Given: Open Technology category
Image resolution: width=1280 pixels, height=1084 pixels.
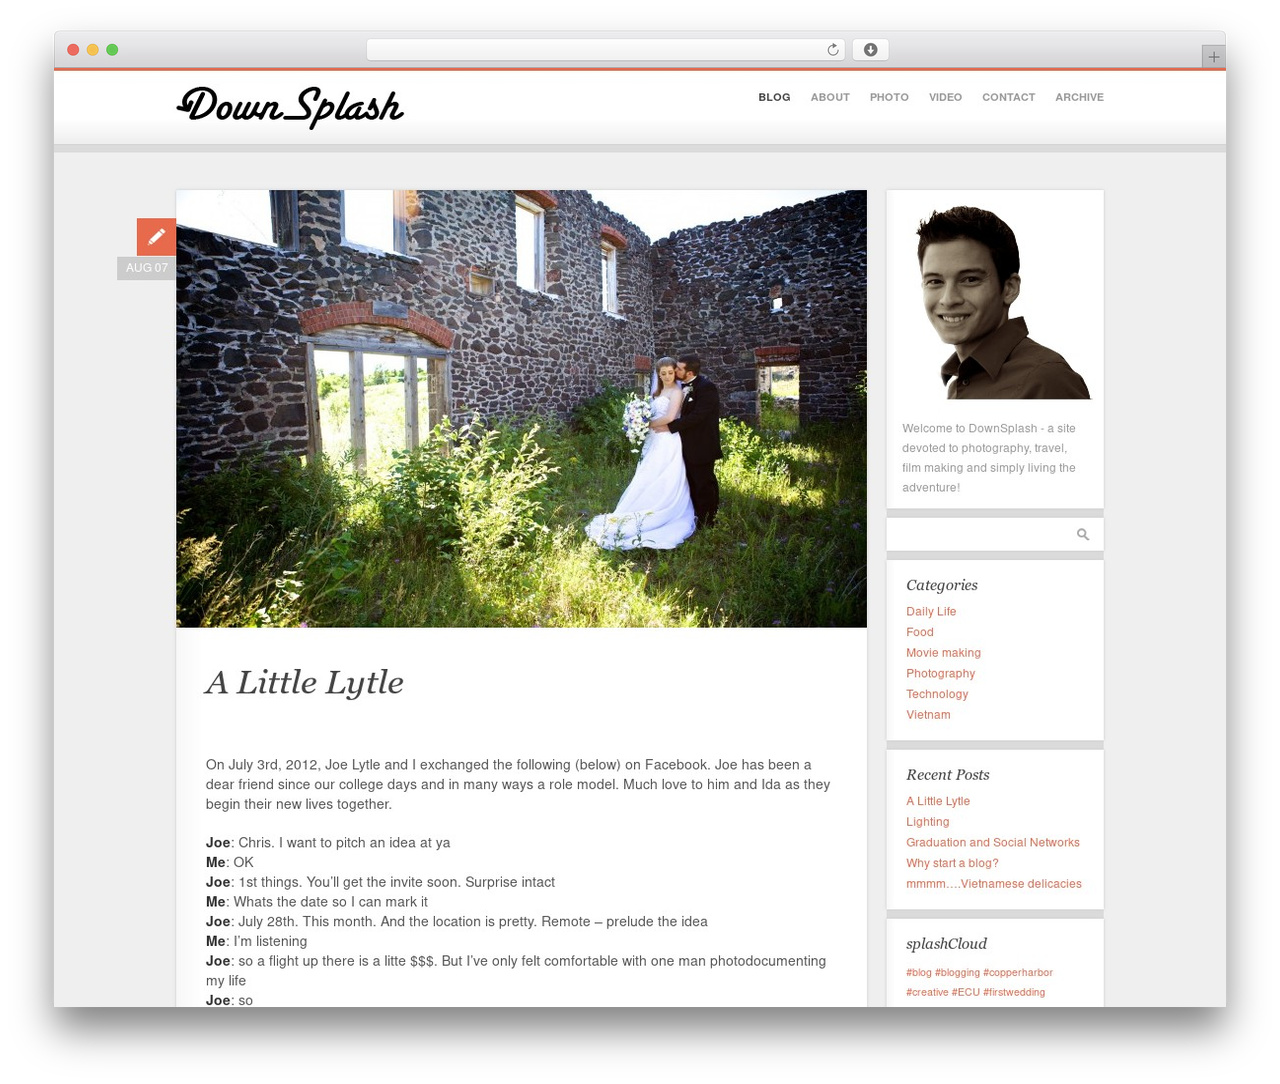Looking at the screenshot, I should coord(937,694).
